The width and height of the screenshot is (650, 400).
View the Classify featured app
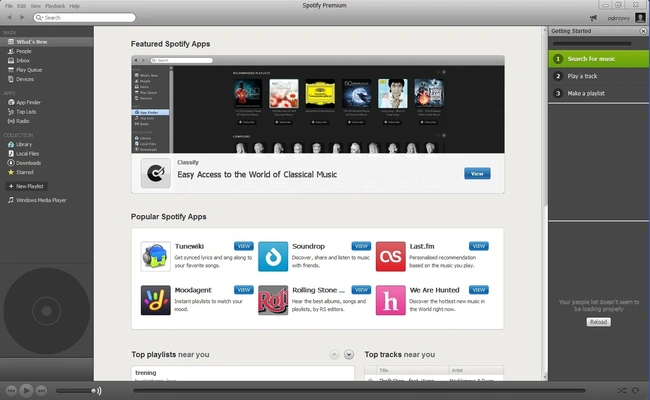pyautogui.click(x=477, y=174)
